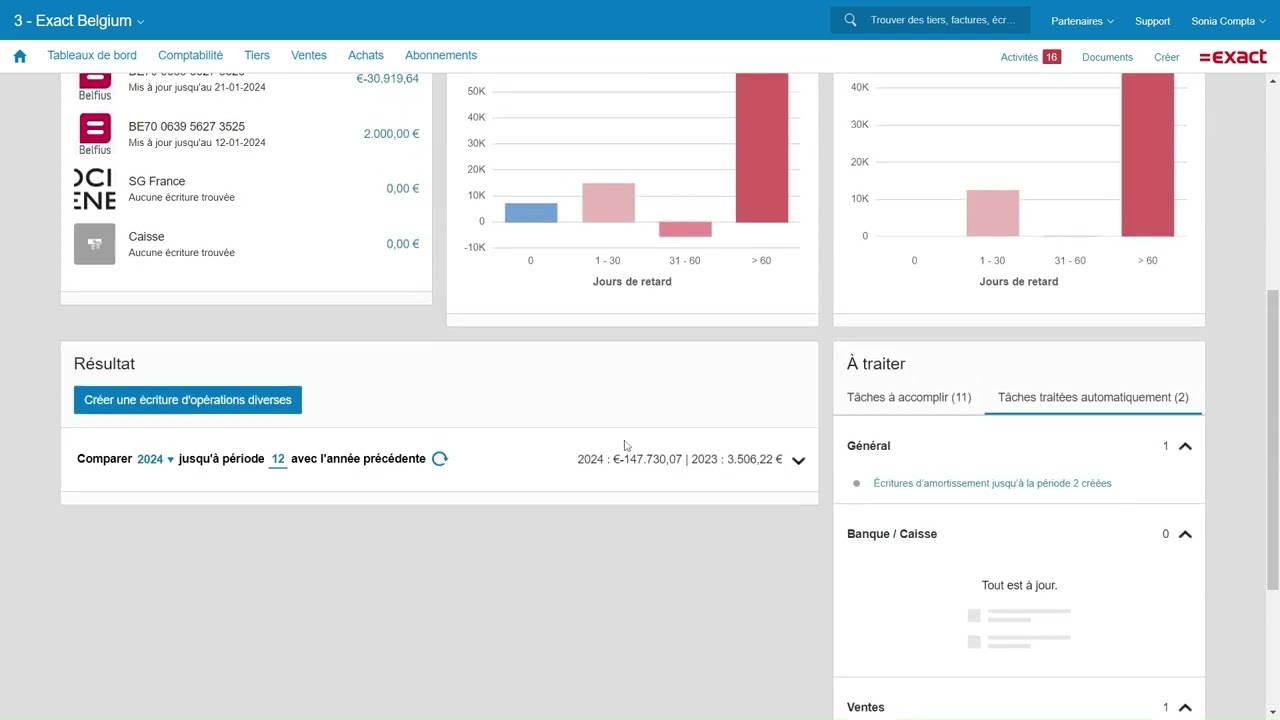
Task: Open Écritures d'amortissement jusqu'à la période 2 créées
Action: point(992,483)
